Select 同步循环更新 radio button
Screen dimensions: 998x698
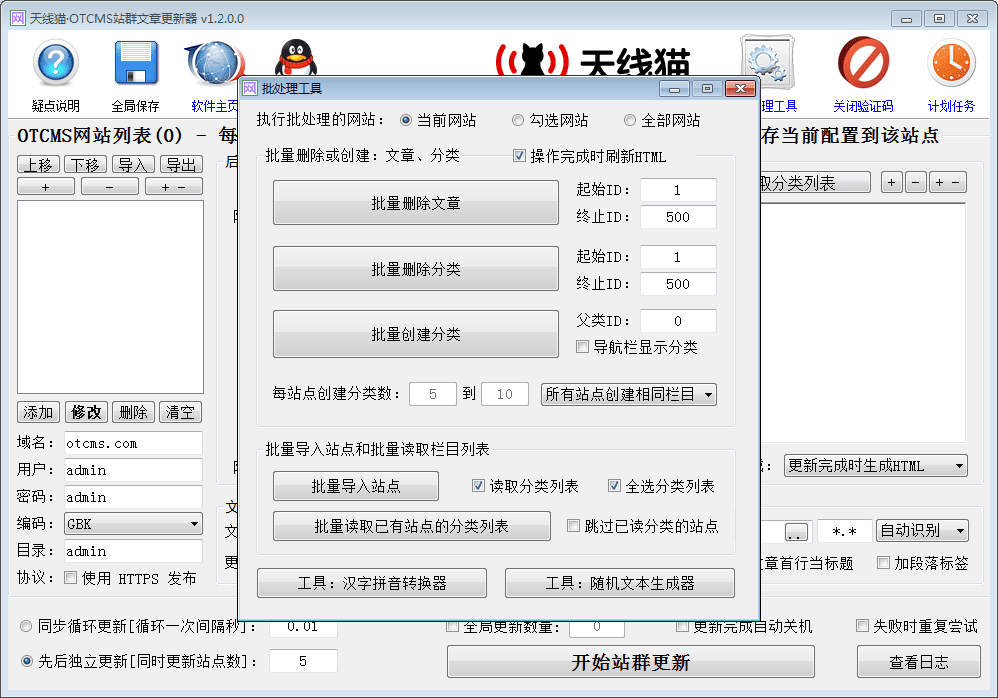[26, 626]
